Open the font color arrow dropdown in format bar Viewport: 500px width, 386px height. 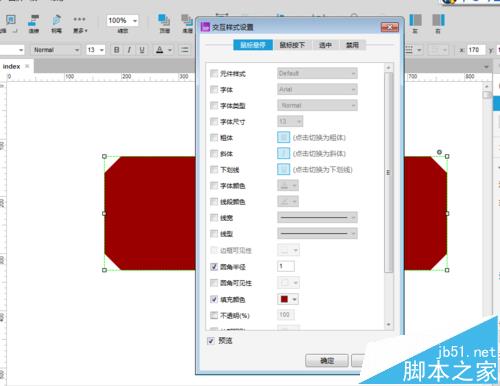tap(170, 50)
